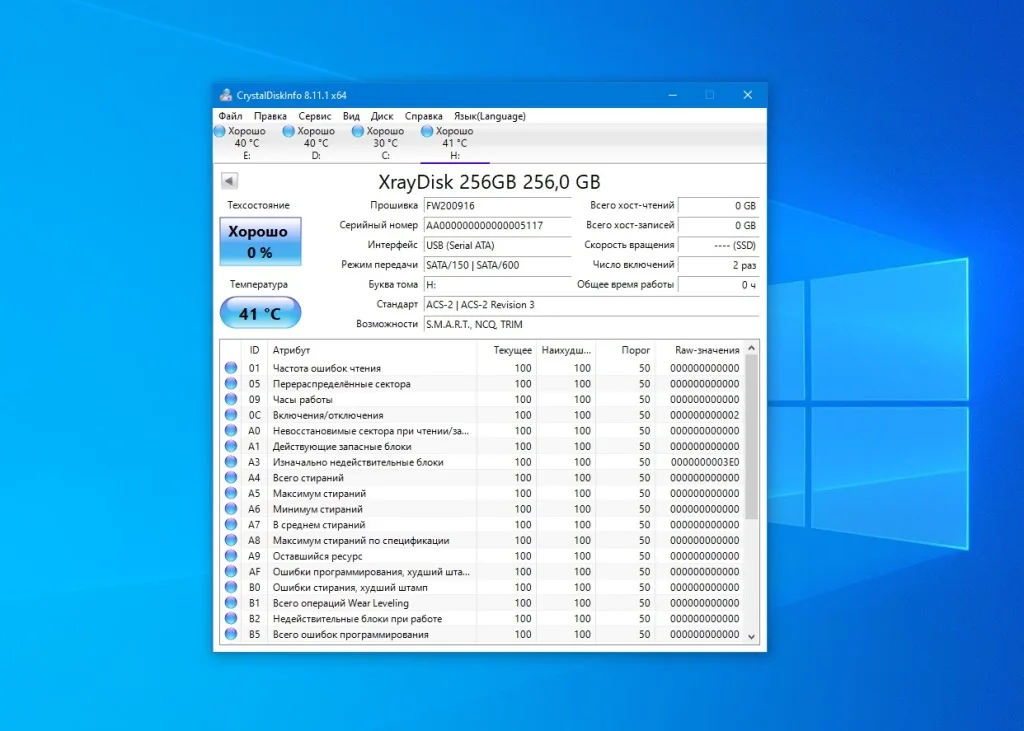Screen dimensions: 1024x731
Task: Click status icon for attribute 01
Action: tap(231, 368)
